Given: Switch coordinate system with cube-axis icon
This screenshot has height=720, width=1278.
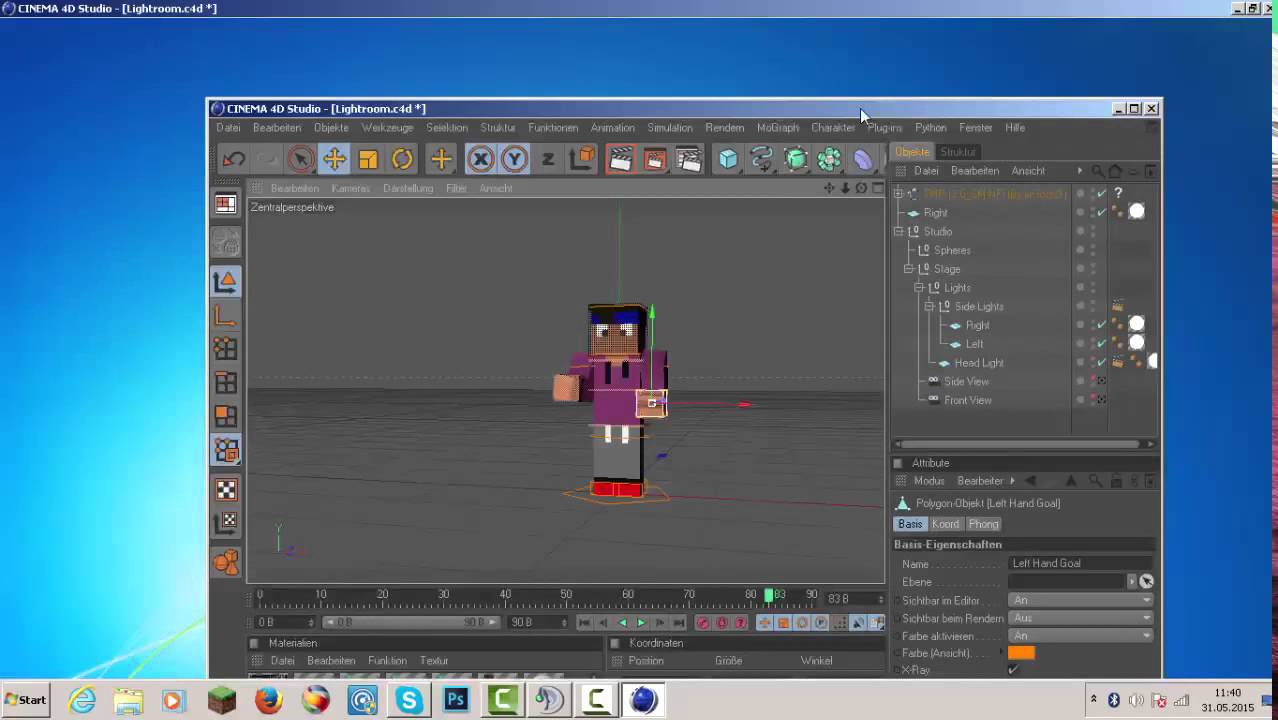Looking at the screenshot, I should pos(582,159).
